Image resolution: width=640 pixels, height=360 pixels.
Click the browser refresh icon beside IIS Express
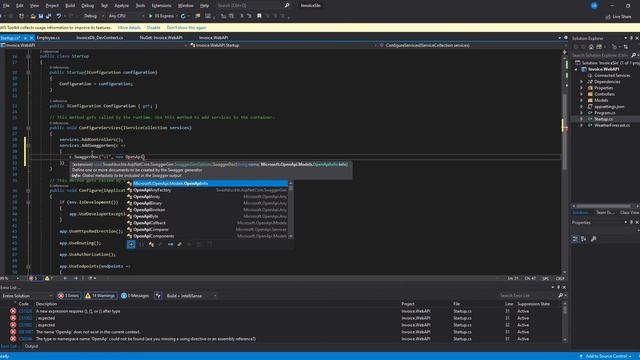pyautogui.click(x=183, y=16)
